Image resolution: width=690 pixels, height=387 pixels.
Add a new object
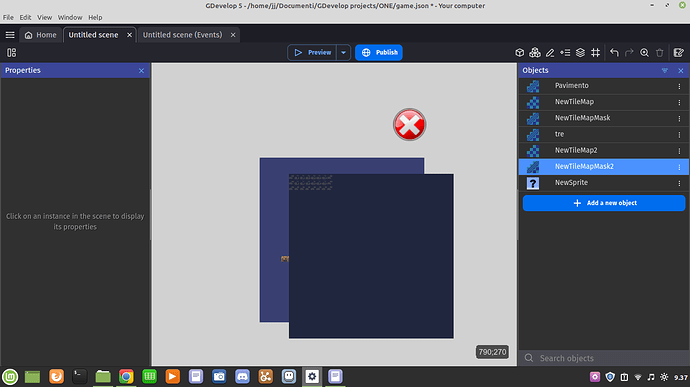click(604, 203)
